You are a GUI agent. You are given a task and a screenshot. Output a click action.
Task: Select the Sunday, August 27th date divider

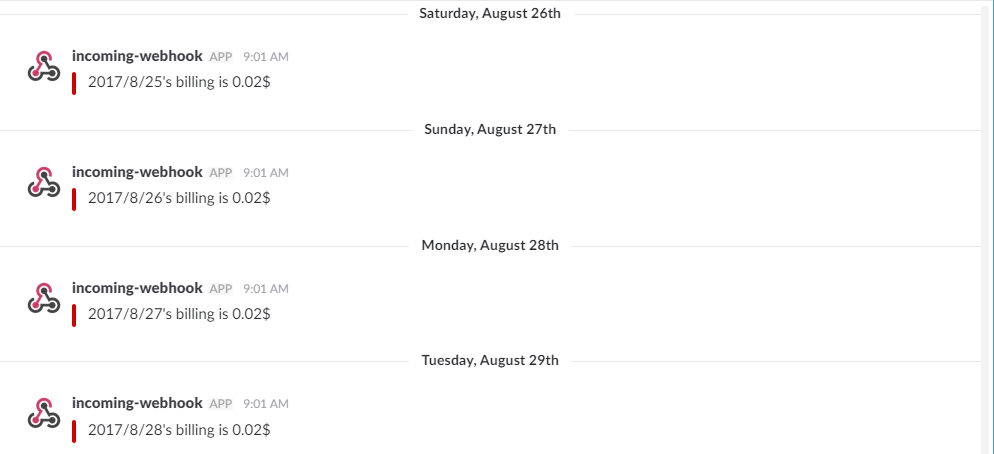pyautogui.click(x=490, y=129)
